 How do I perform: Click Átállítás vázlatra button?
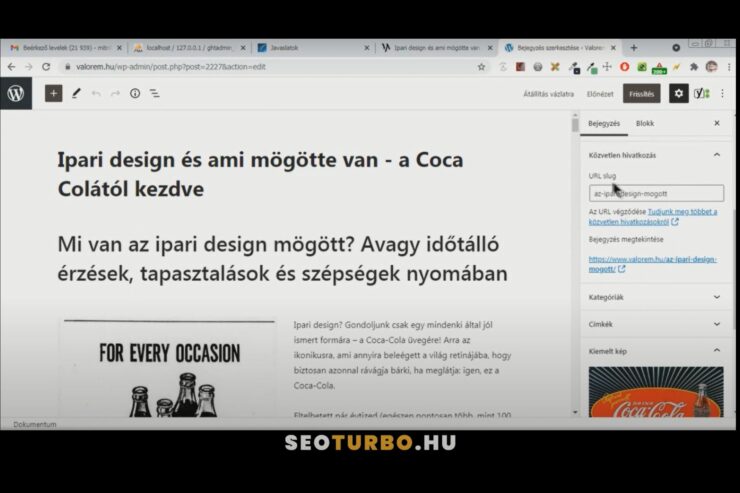(548, 94)
